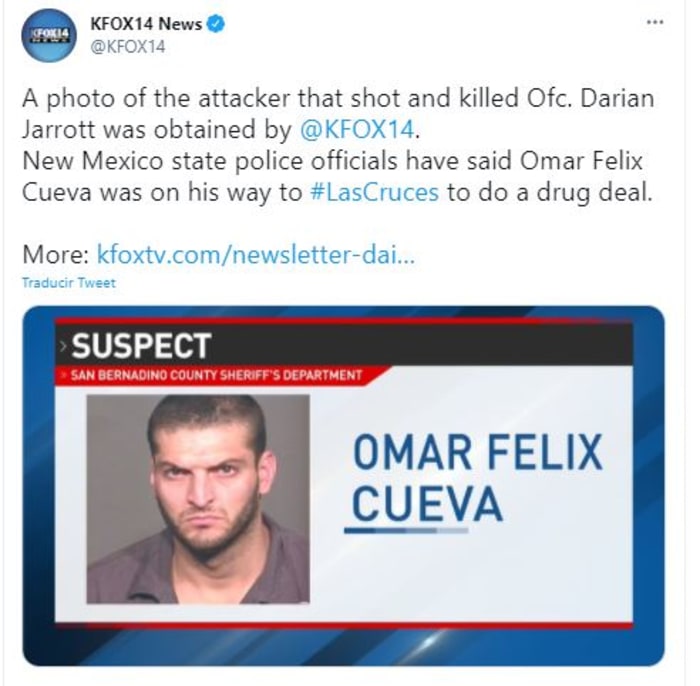The width and height of the screenshot is (700, 686).
Task: Follow the @KFOX14 mention in the tweet text
Action: point(355,128)
